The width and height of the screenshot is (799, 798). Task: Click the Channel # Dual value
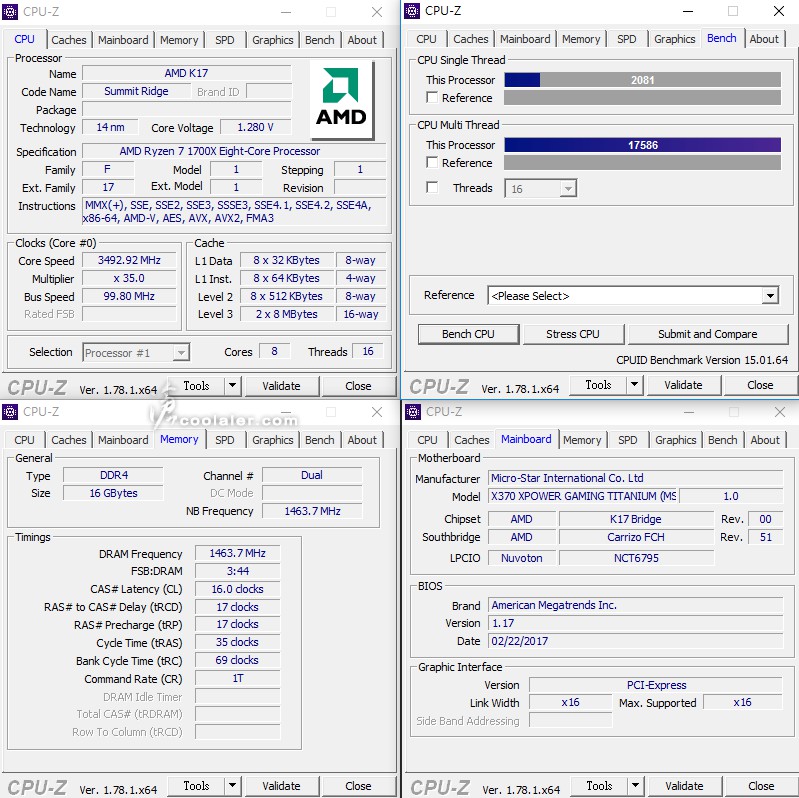(312, 475)
